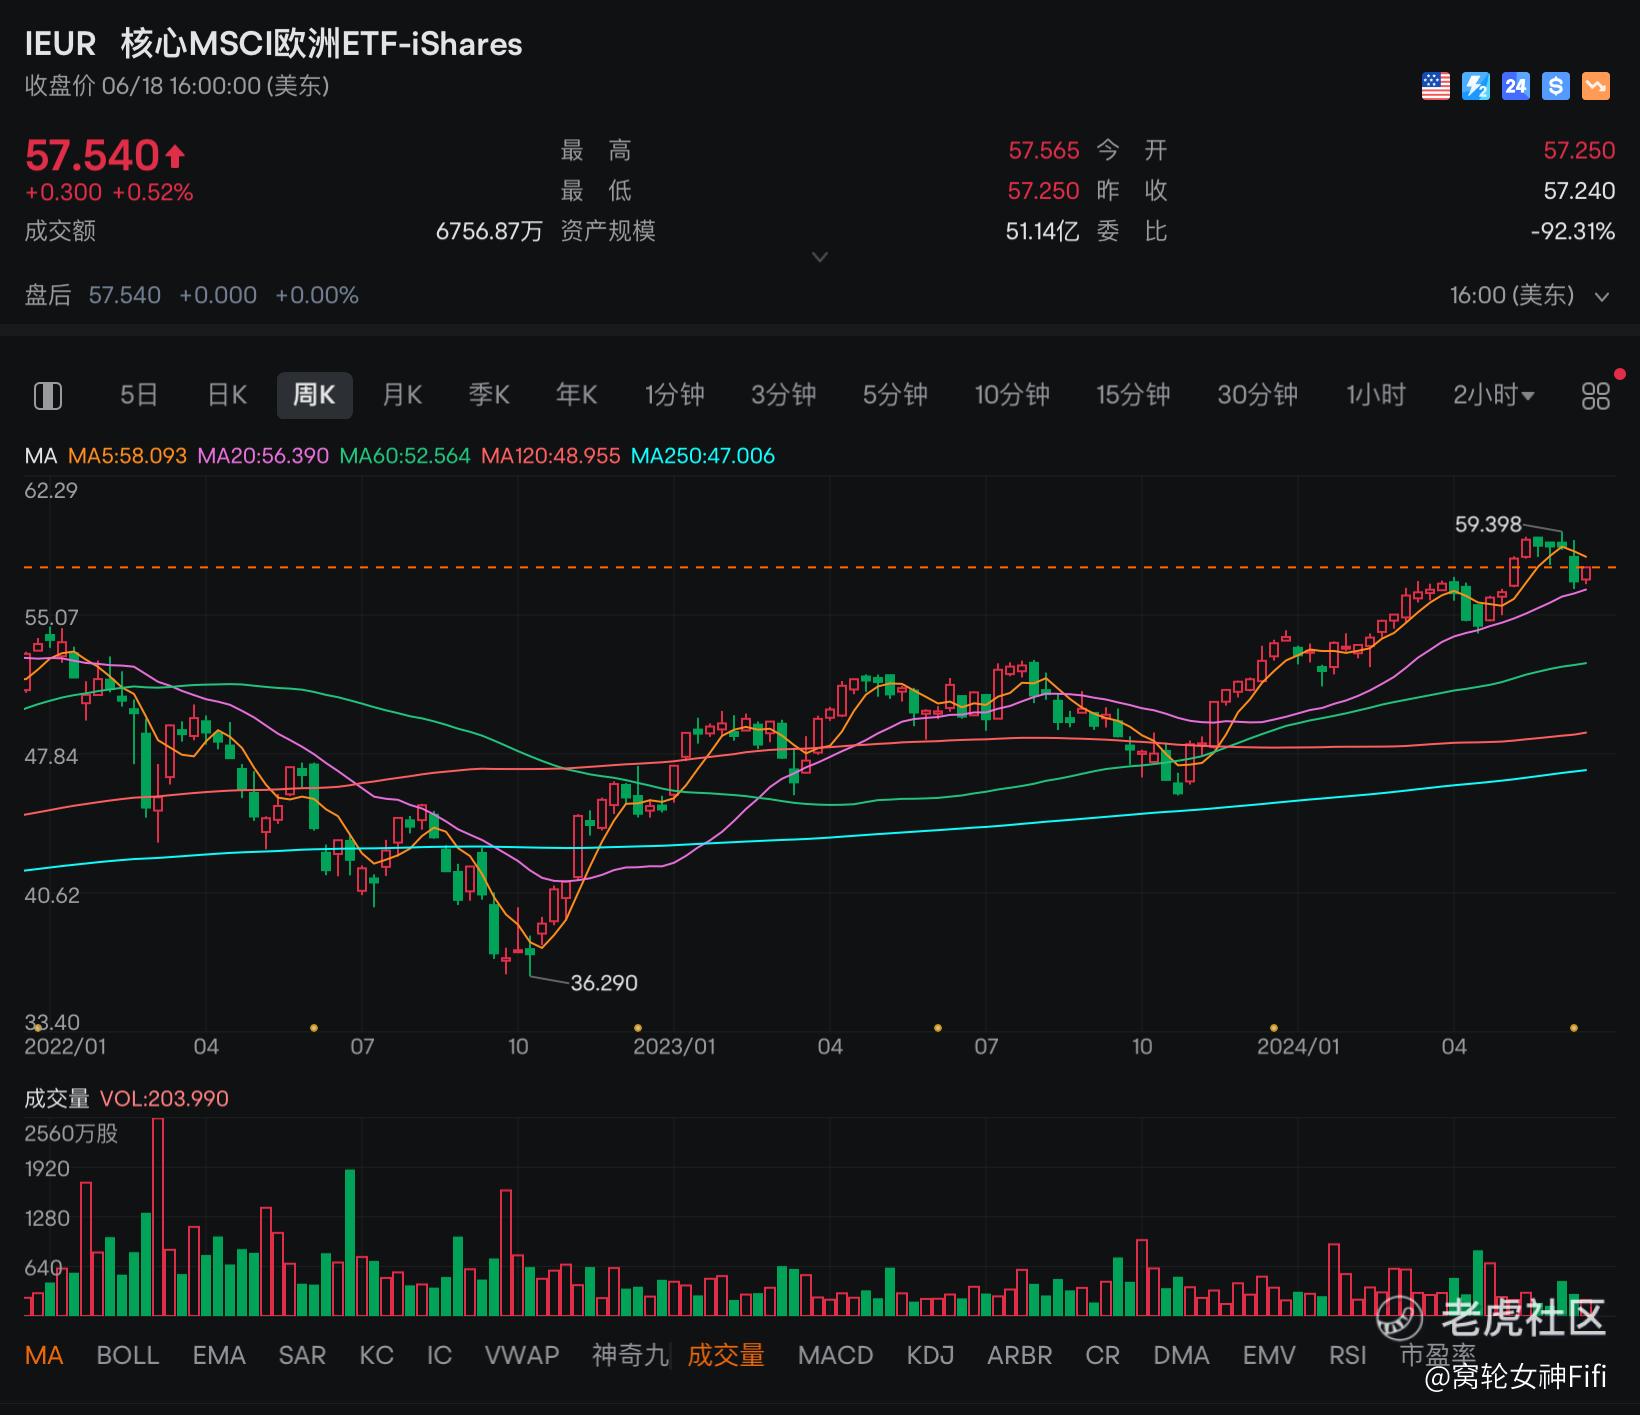Click the tallest red volume bar
Screen dimensions: 1640x1415
pyautogui.click(x=158, y=1217)
